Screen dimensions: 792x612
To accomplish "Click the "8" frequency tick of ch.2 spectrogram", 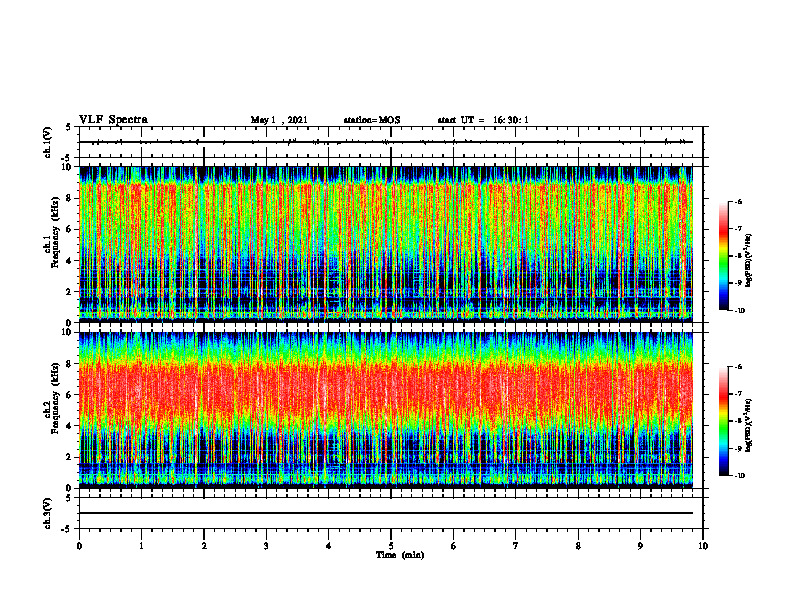I will (70, 364).
